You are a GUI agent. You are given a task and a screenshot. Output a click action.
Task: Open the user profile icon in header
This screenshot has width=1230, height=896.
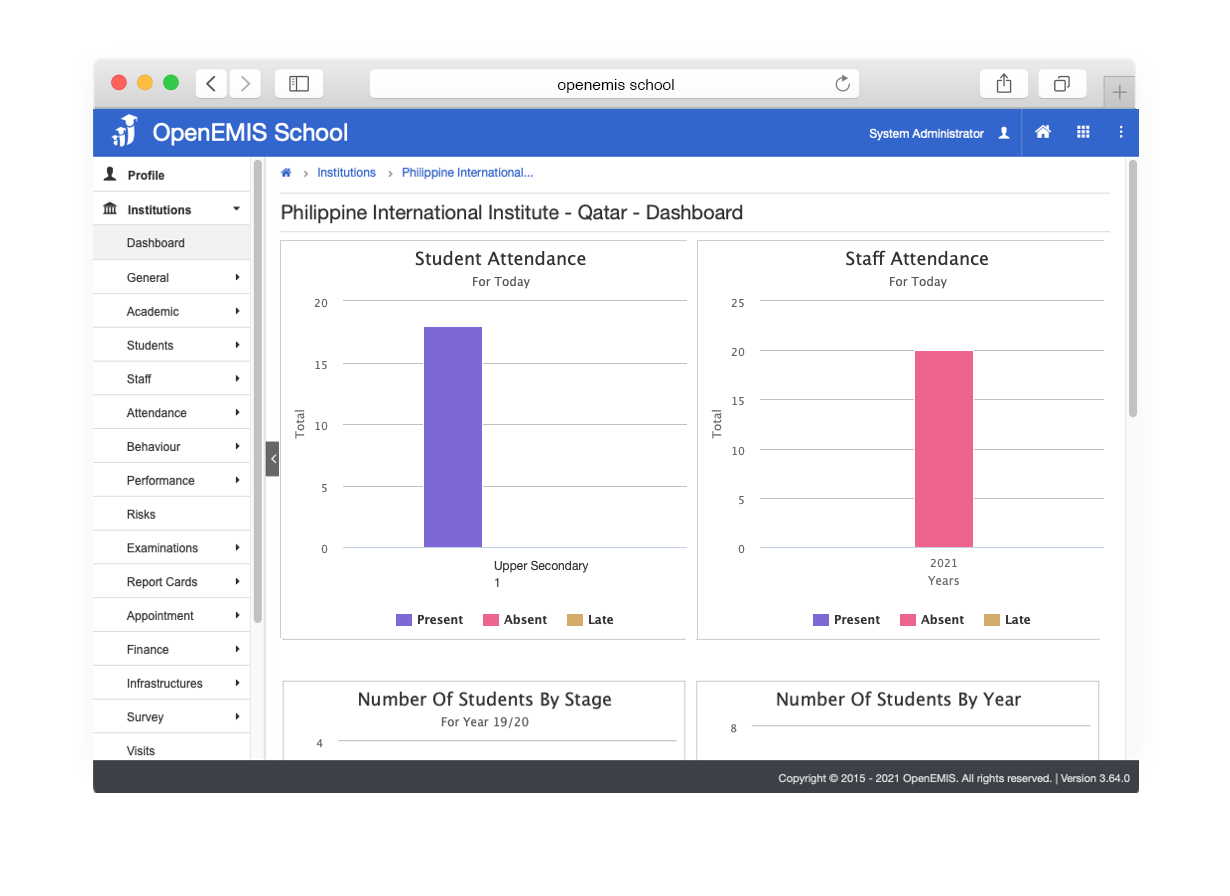pyautogui.click(x=1004, y=133)
